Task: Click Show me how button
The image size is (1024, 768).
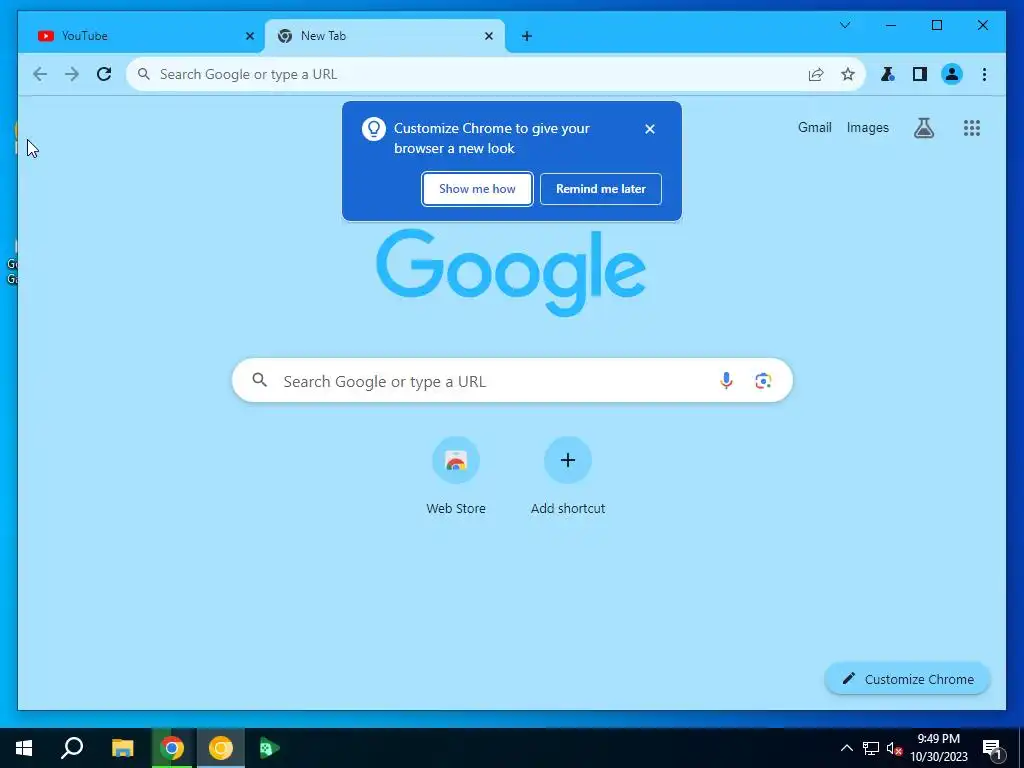Action: pos(477,189)
